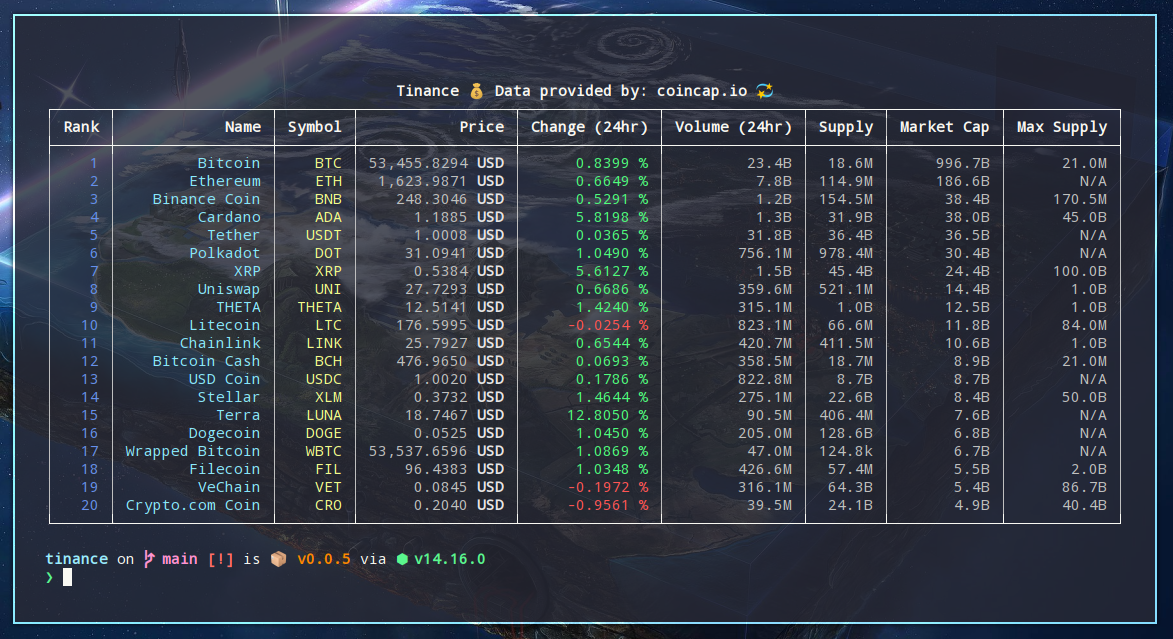Click the red -0.9561 % change value
The width and height of the screenshot is (1173, 639).
607,505
